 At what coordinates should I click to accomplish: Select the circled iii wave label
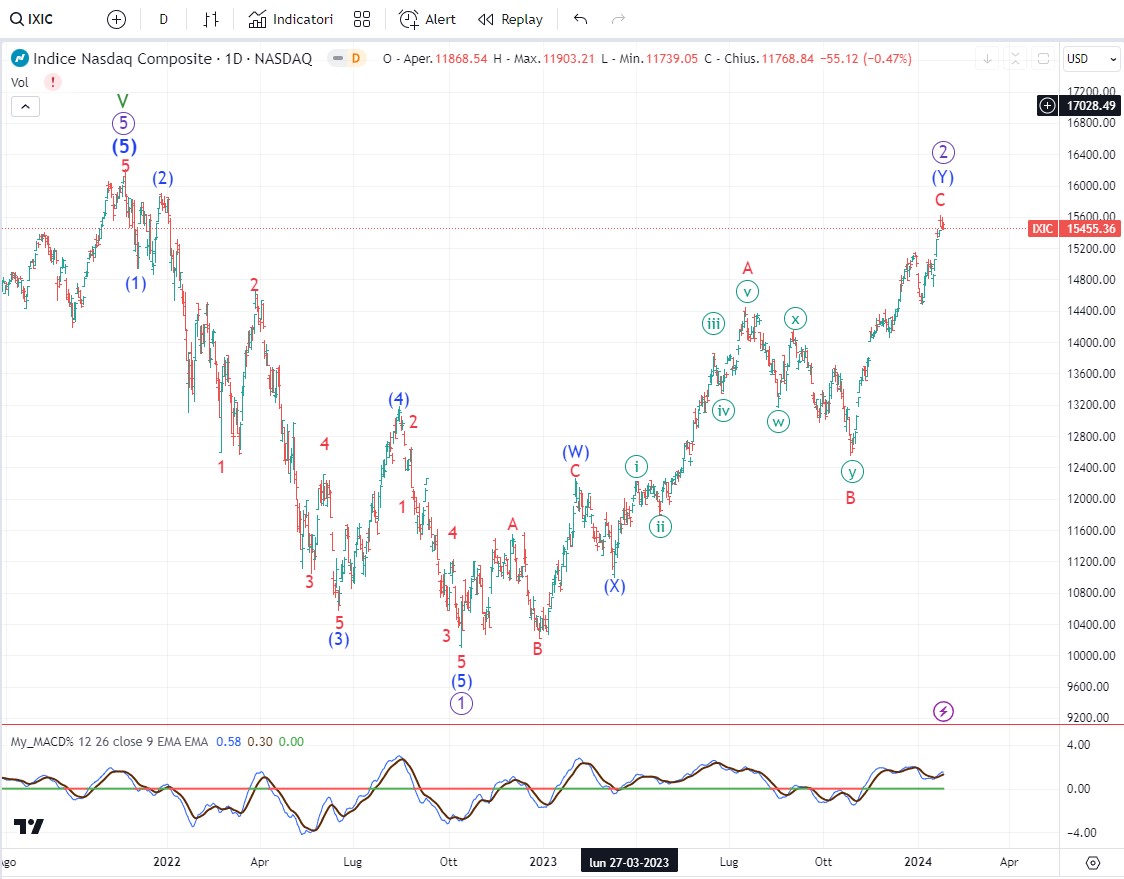pos(713,323)
